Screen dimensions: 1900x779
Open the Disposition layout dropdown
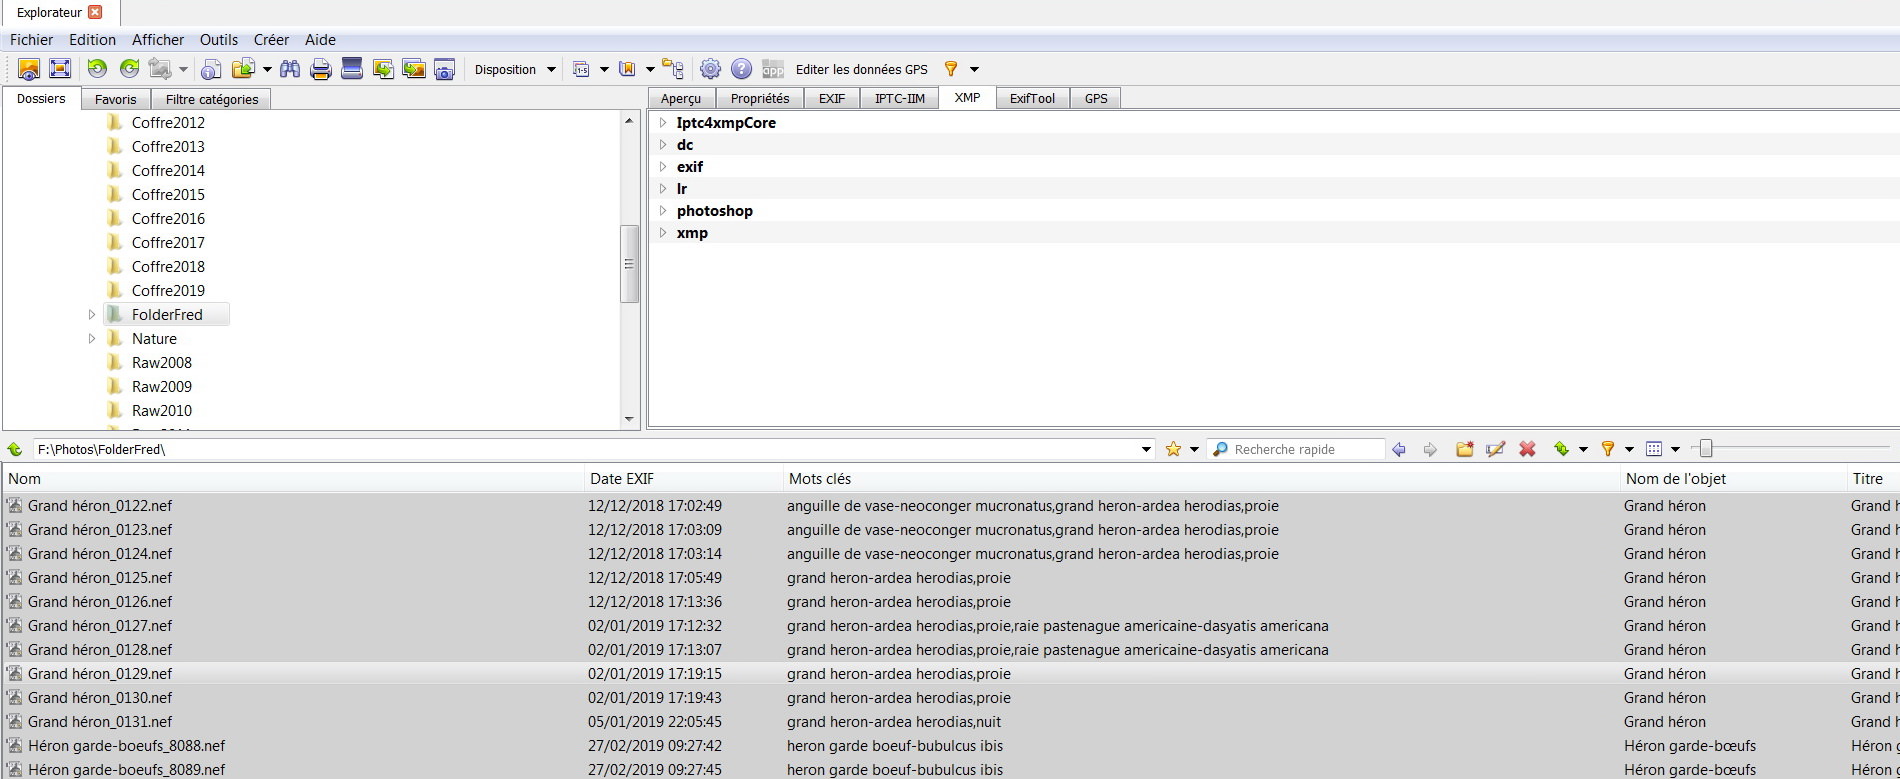coord(514,69)
